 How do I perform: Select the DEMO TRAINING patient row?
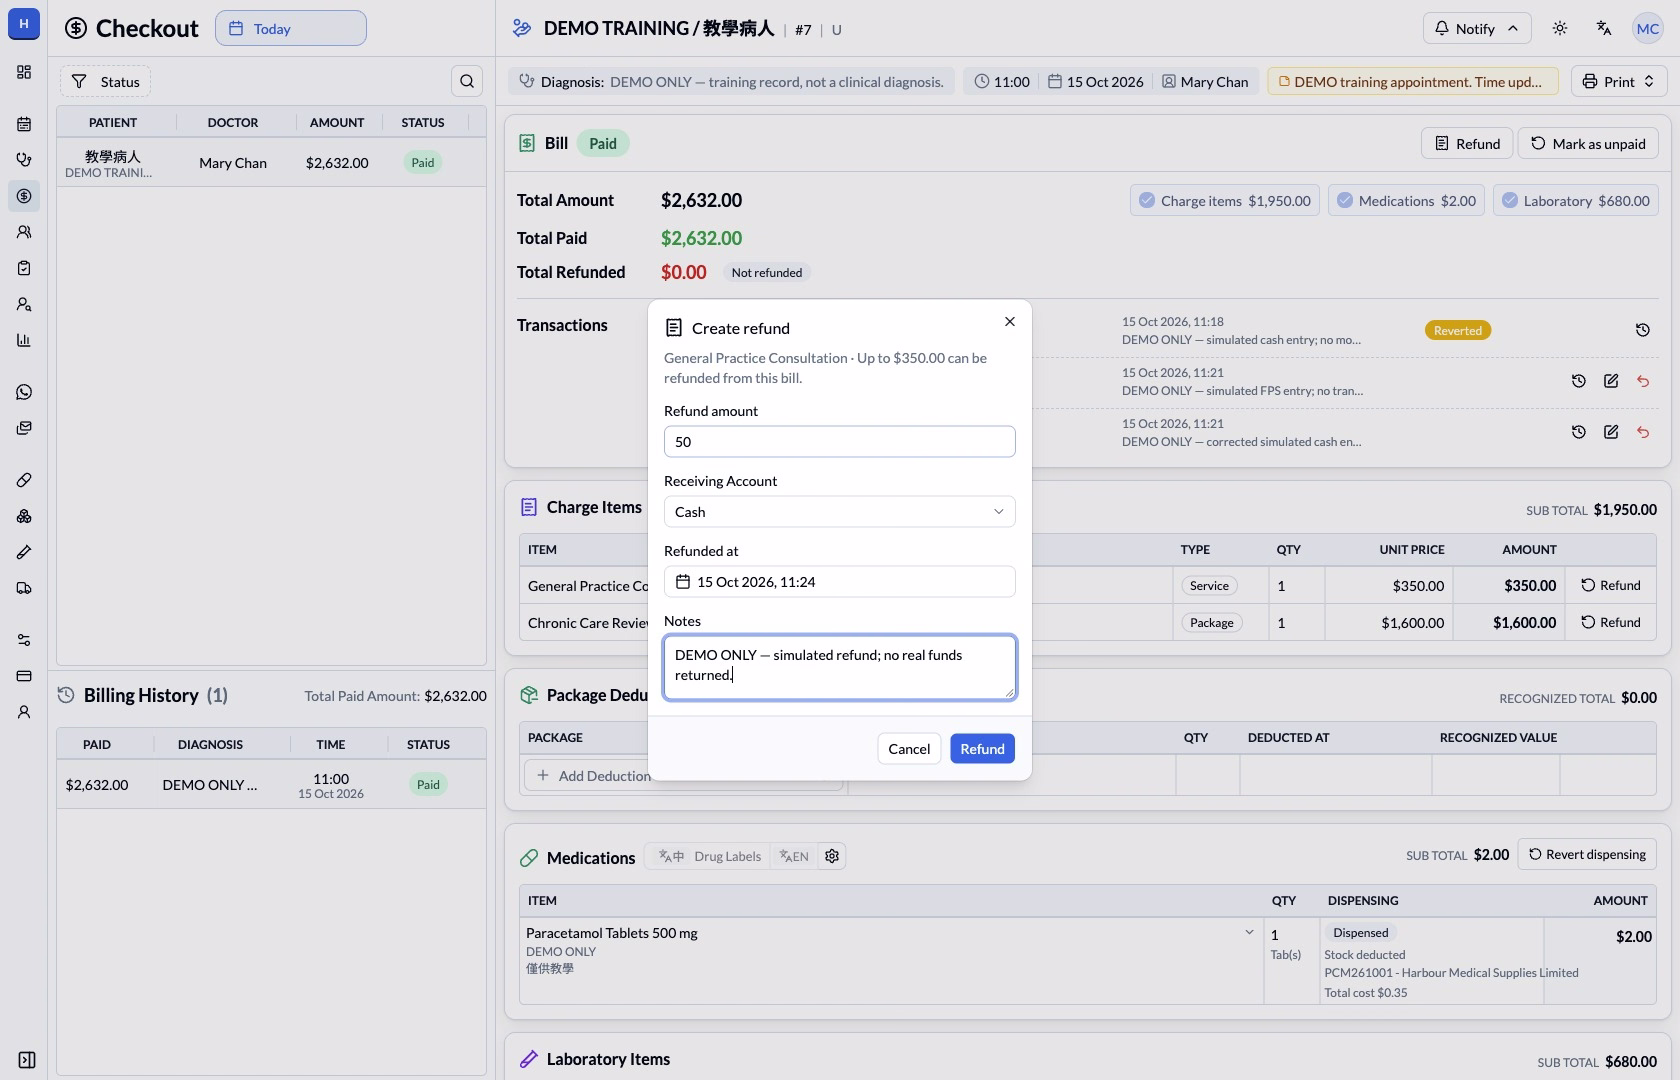click(x=271, y=162)
